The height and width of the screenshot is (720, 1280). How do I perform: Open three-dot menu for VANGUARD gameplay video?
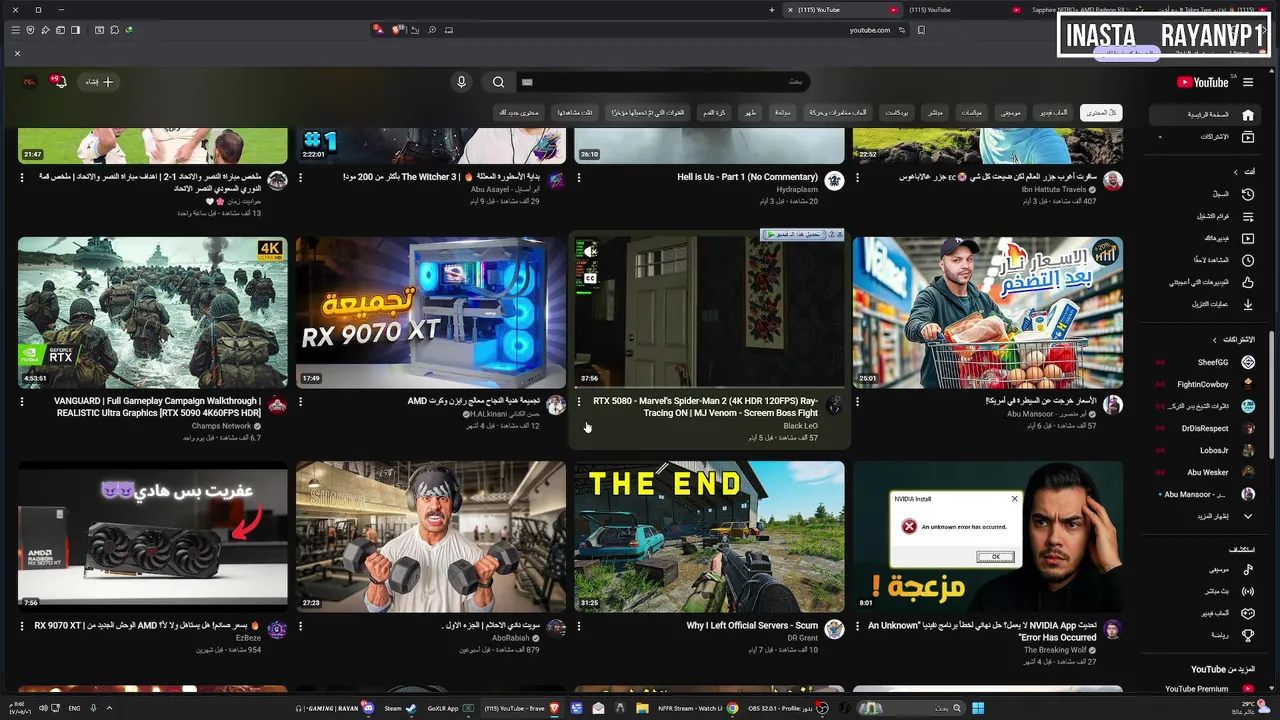tap(22, 401)
